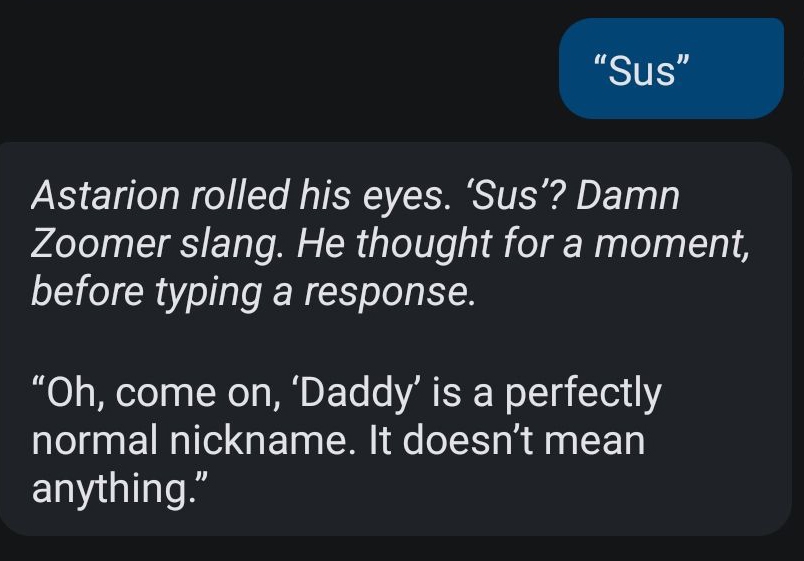Click the word perfectly in the dialogue
This screenshot has width=804, height=561.
click(583, 394)
